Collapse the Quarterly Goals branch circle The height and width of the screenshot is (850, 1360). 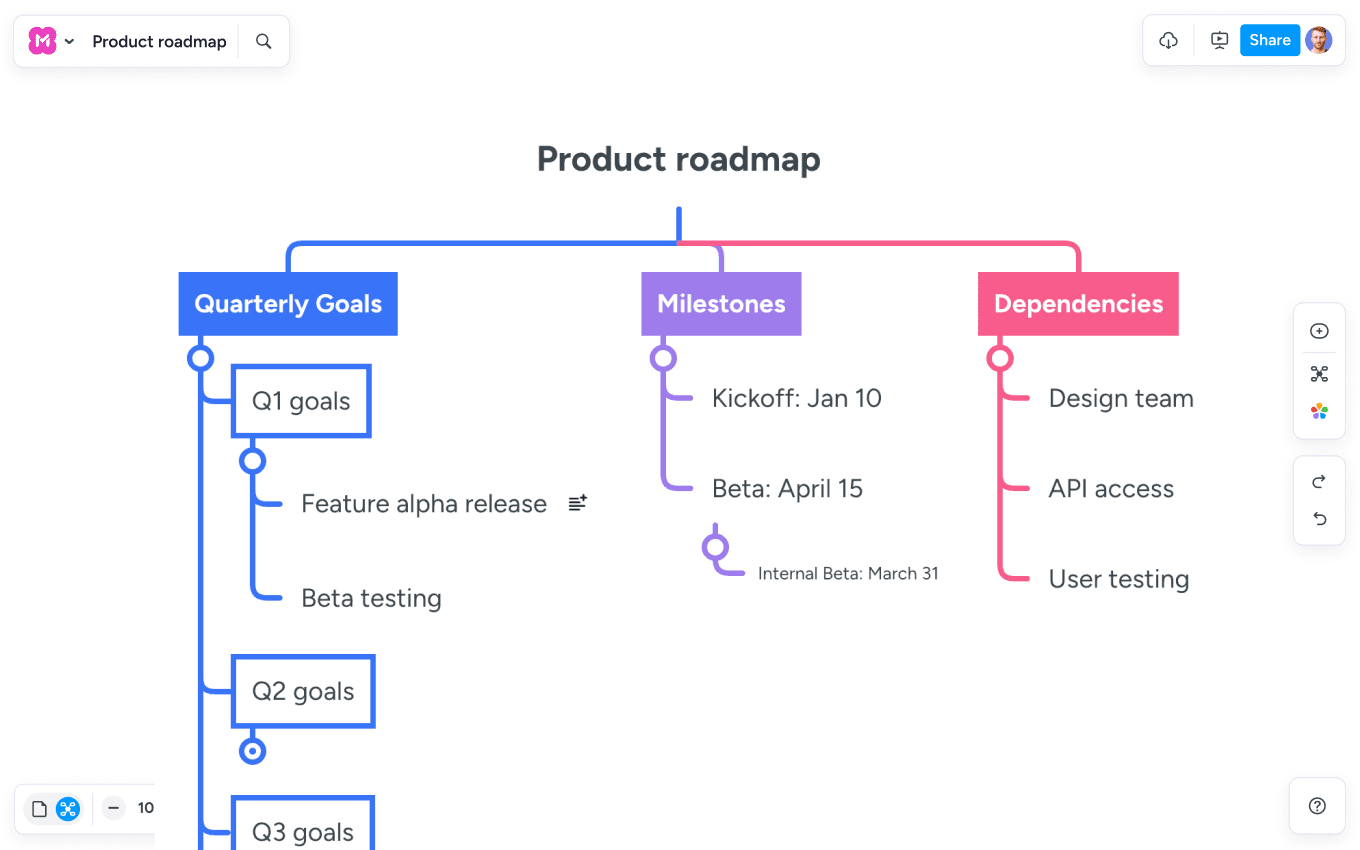(201, 358)
